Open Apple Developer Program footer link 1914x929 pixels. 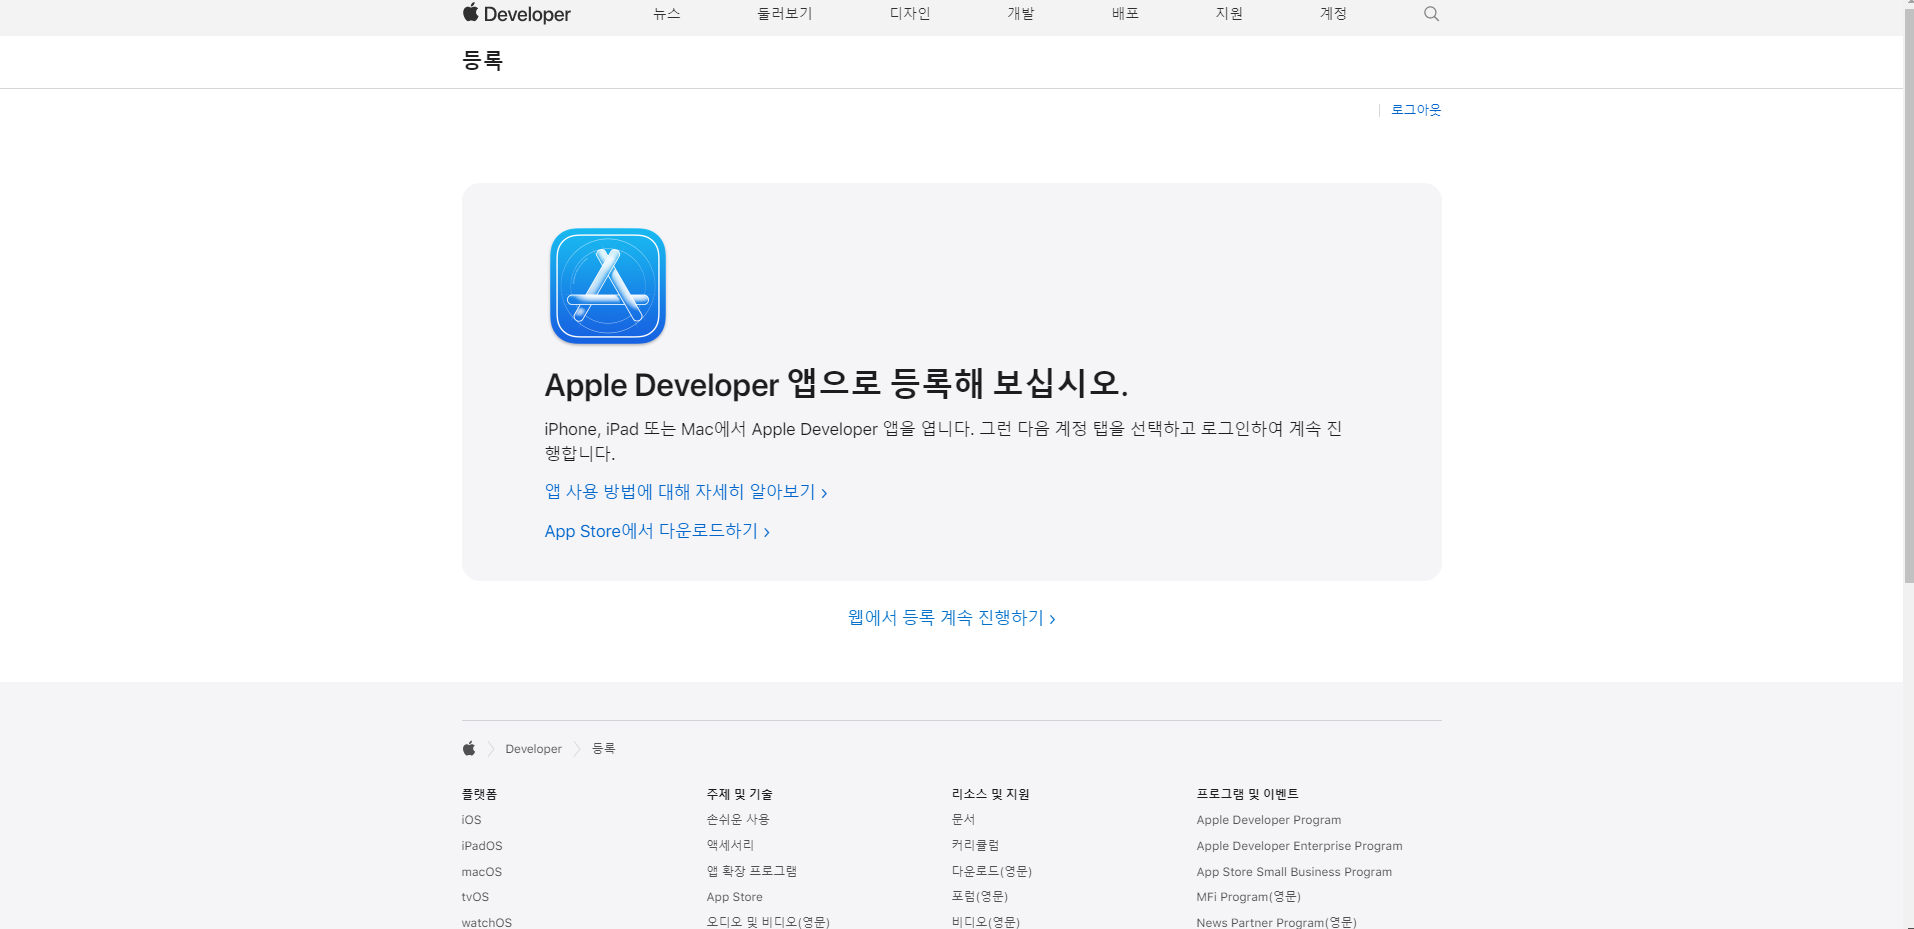1268,820
